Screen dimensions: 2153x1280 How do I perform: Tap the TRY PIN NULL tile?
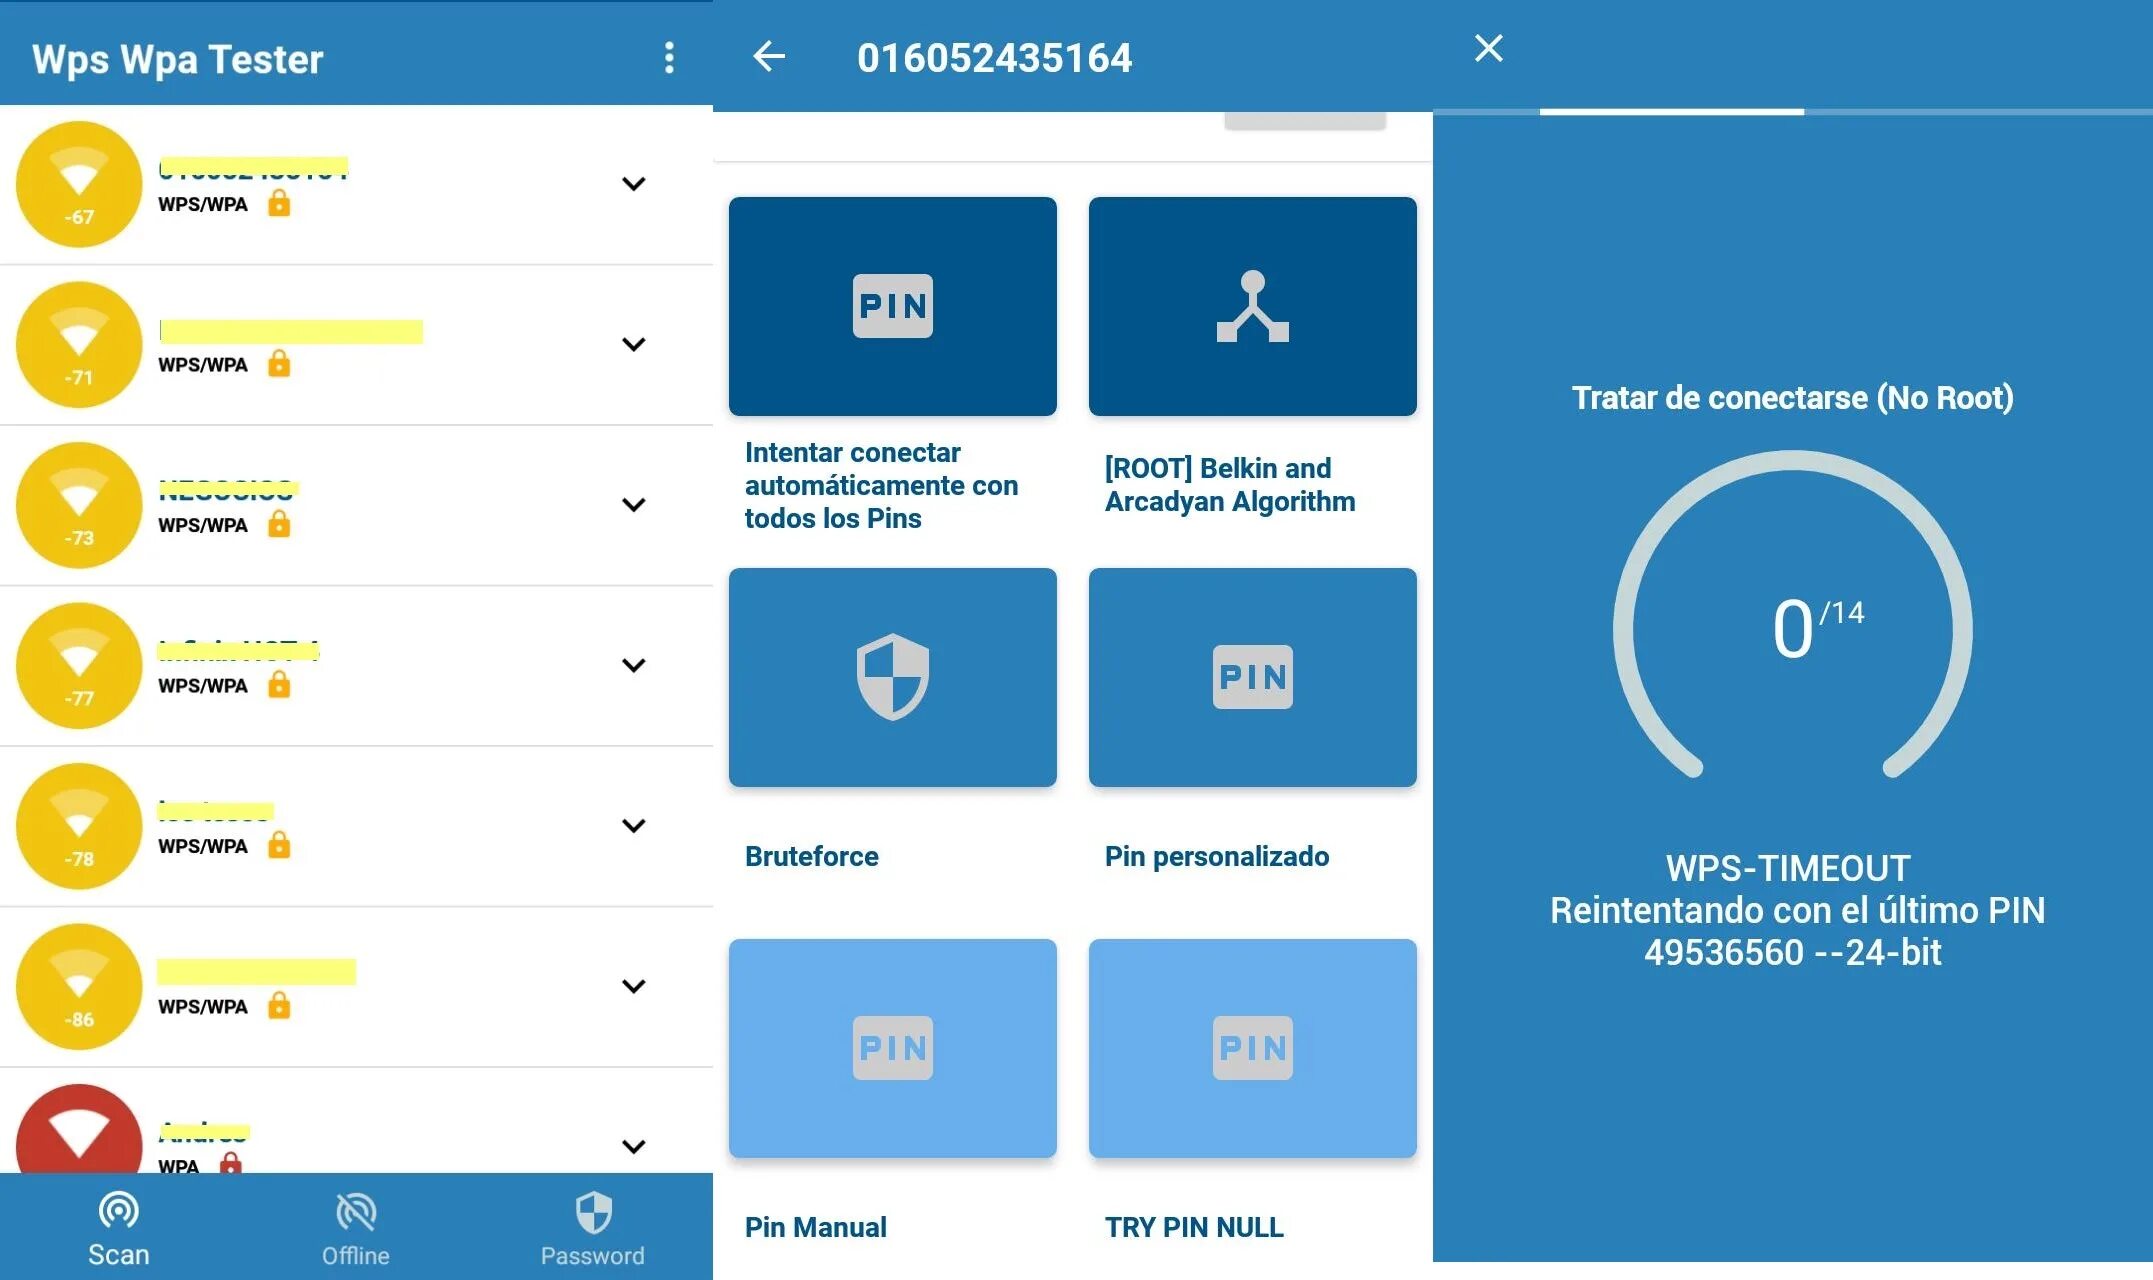pyautogui.click(x=1252, y=1048)
